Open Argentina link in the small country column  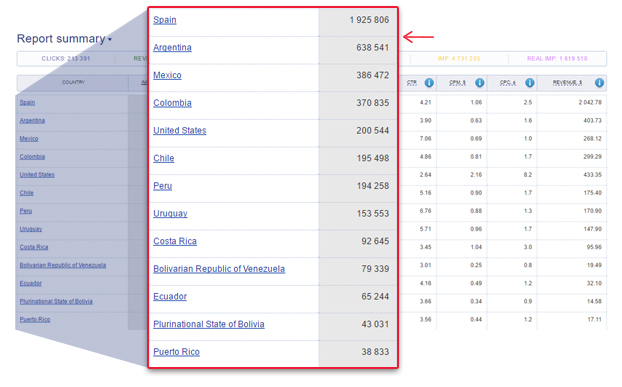pyautogui.click(x=32, y=121)
